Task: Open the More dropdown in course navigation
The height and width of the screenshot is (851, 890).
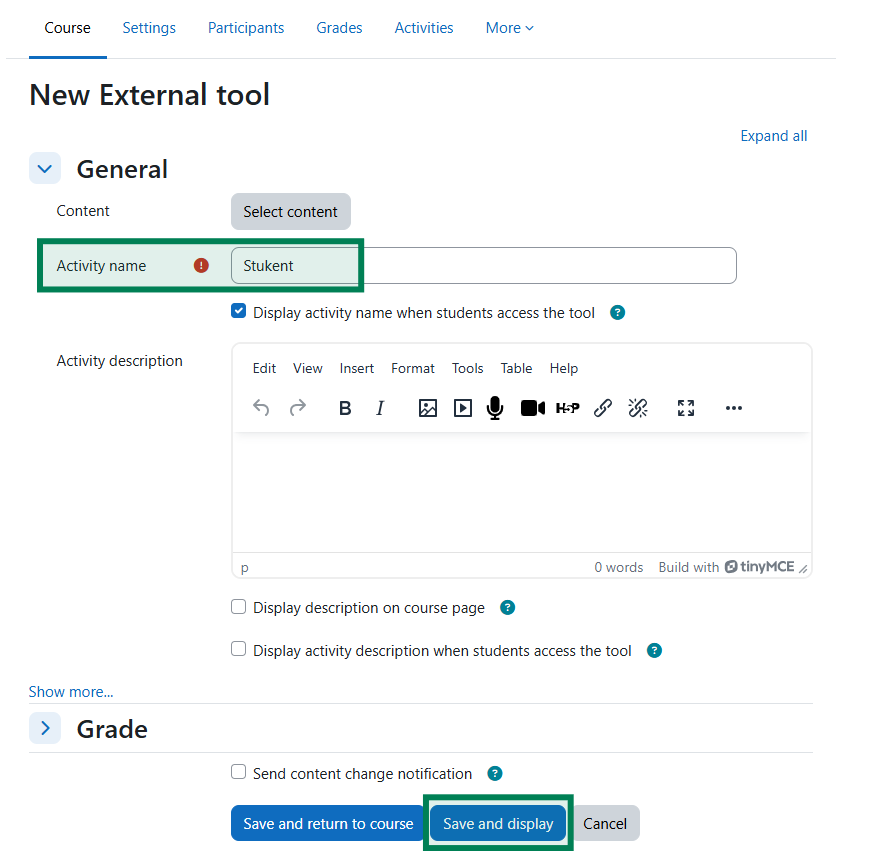Action: coord(509,28)
